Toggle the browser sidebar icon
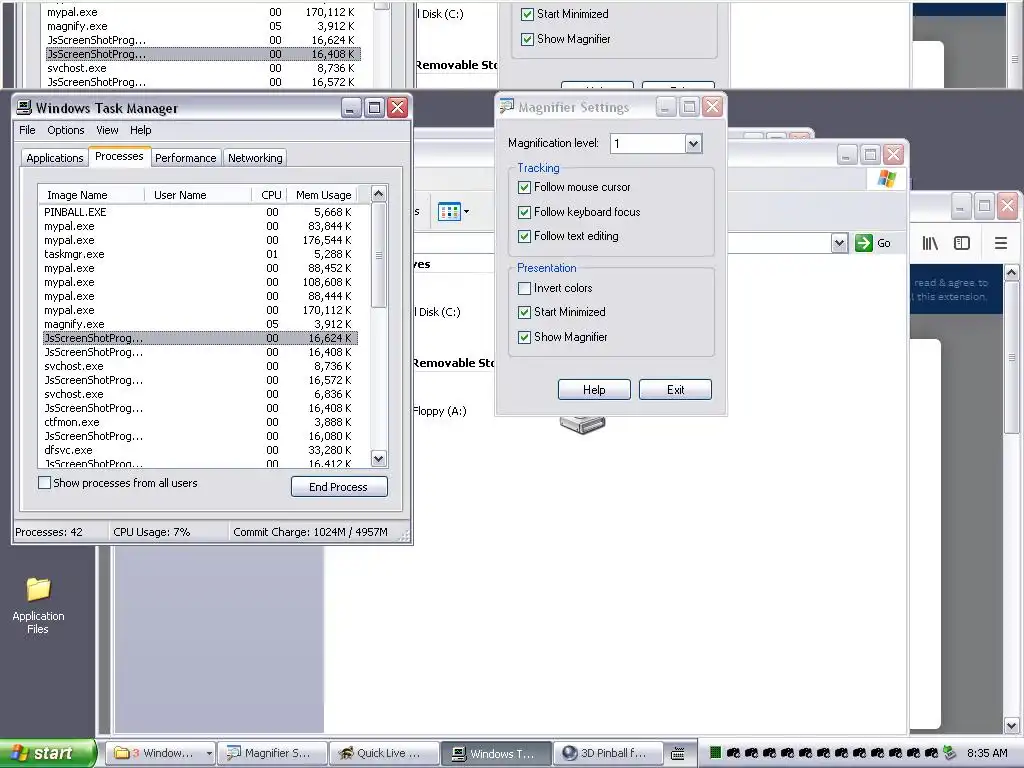Screen dimensions: 1024x768 (962, 243)
